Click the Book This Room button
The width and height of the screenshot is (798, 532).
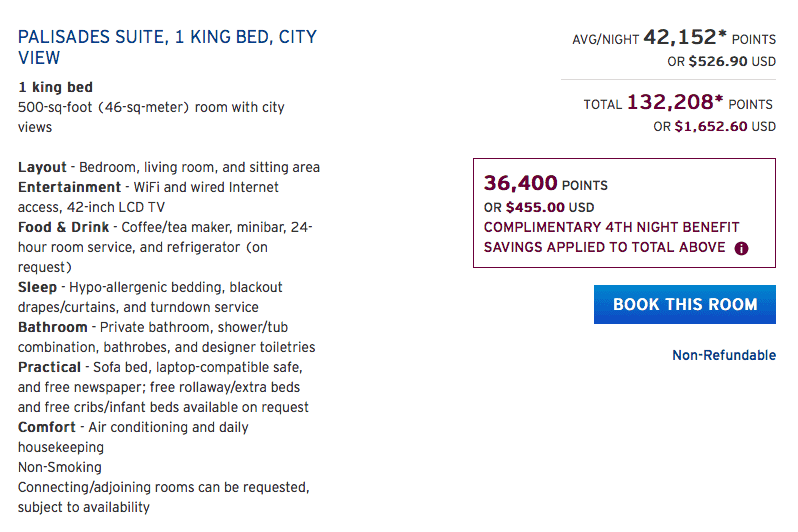[685, 304]
